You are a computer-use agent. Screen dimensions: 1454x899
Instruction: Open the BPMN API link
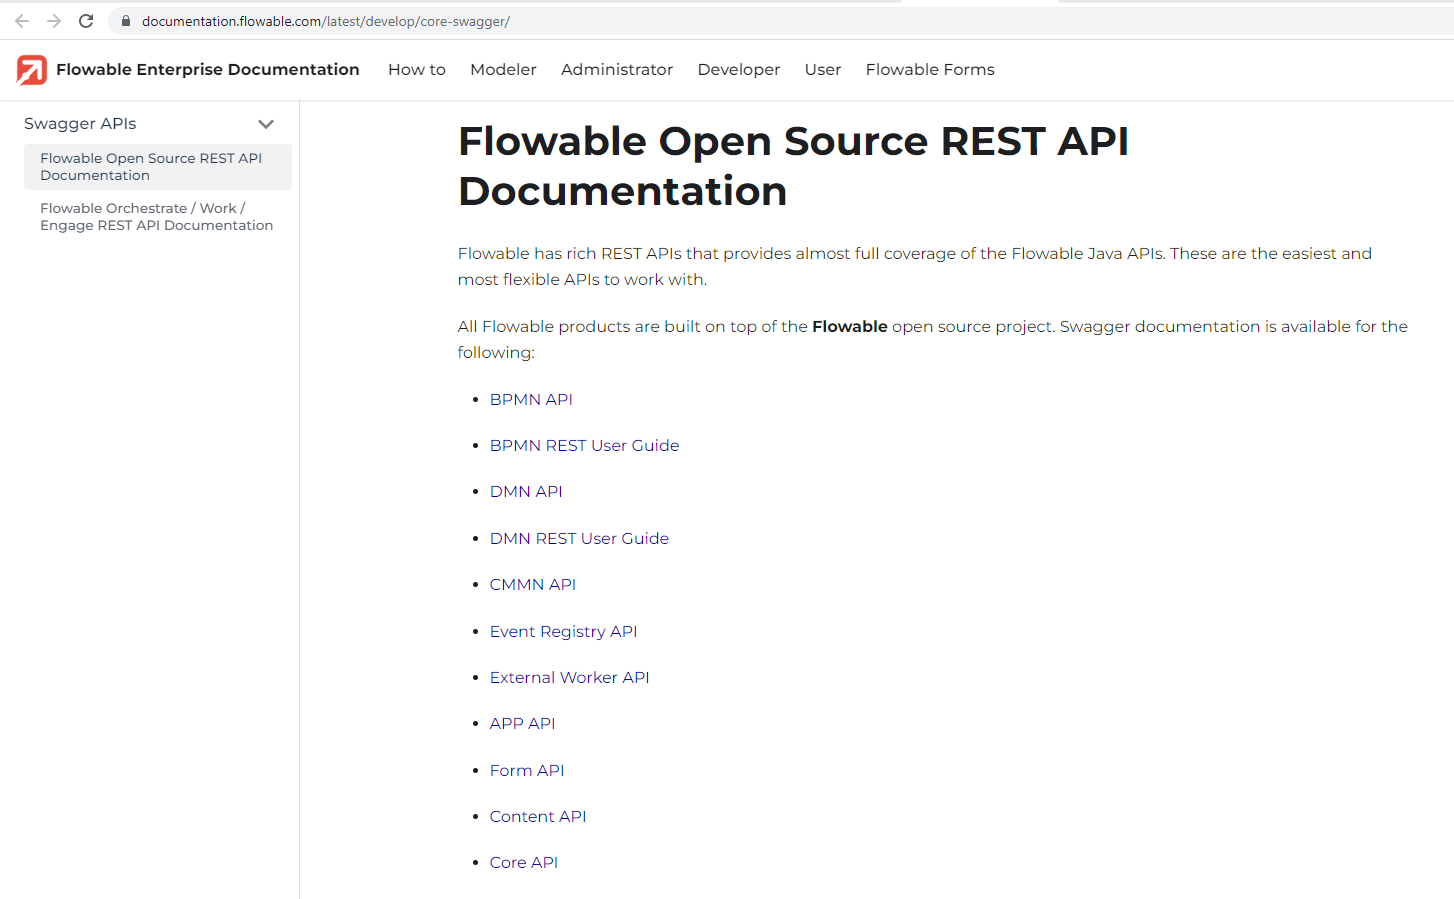[531, 399]
